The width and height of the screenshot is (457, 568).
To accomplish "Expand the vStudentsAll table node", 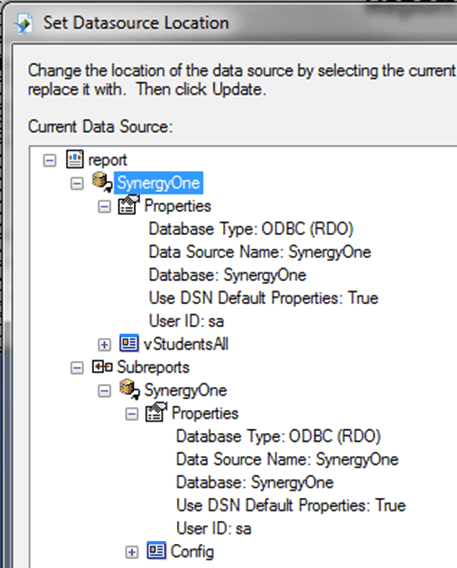I will [104, 344].
